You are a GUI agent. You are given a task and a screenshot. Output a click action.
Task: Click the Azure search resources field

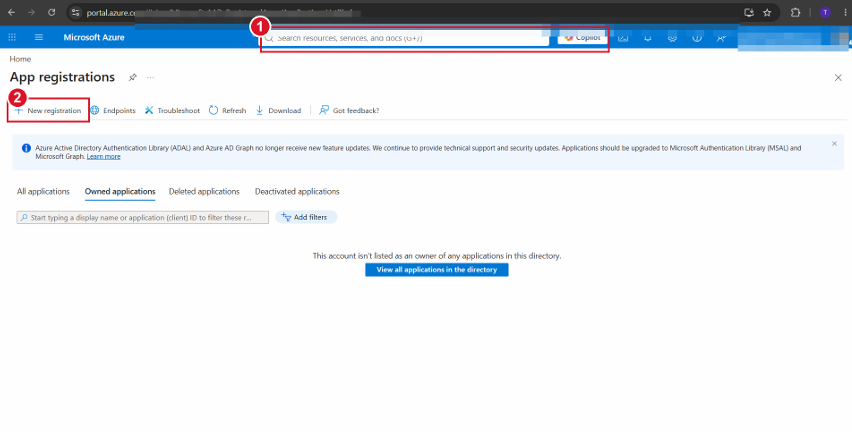406,38
